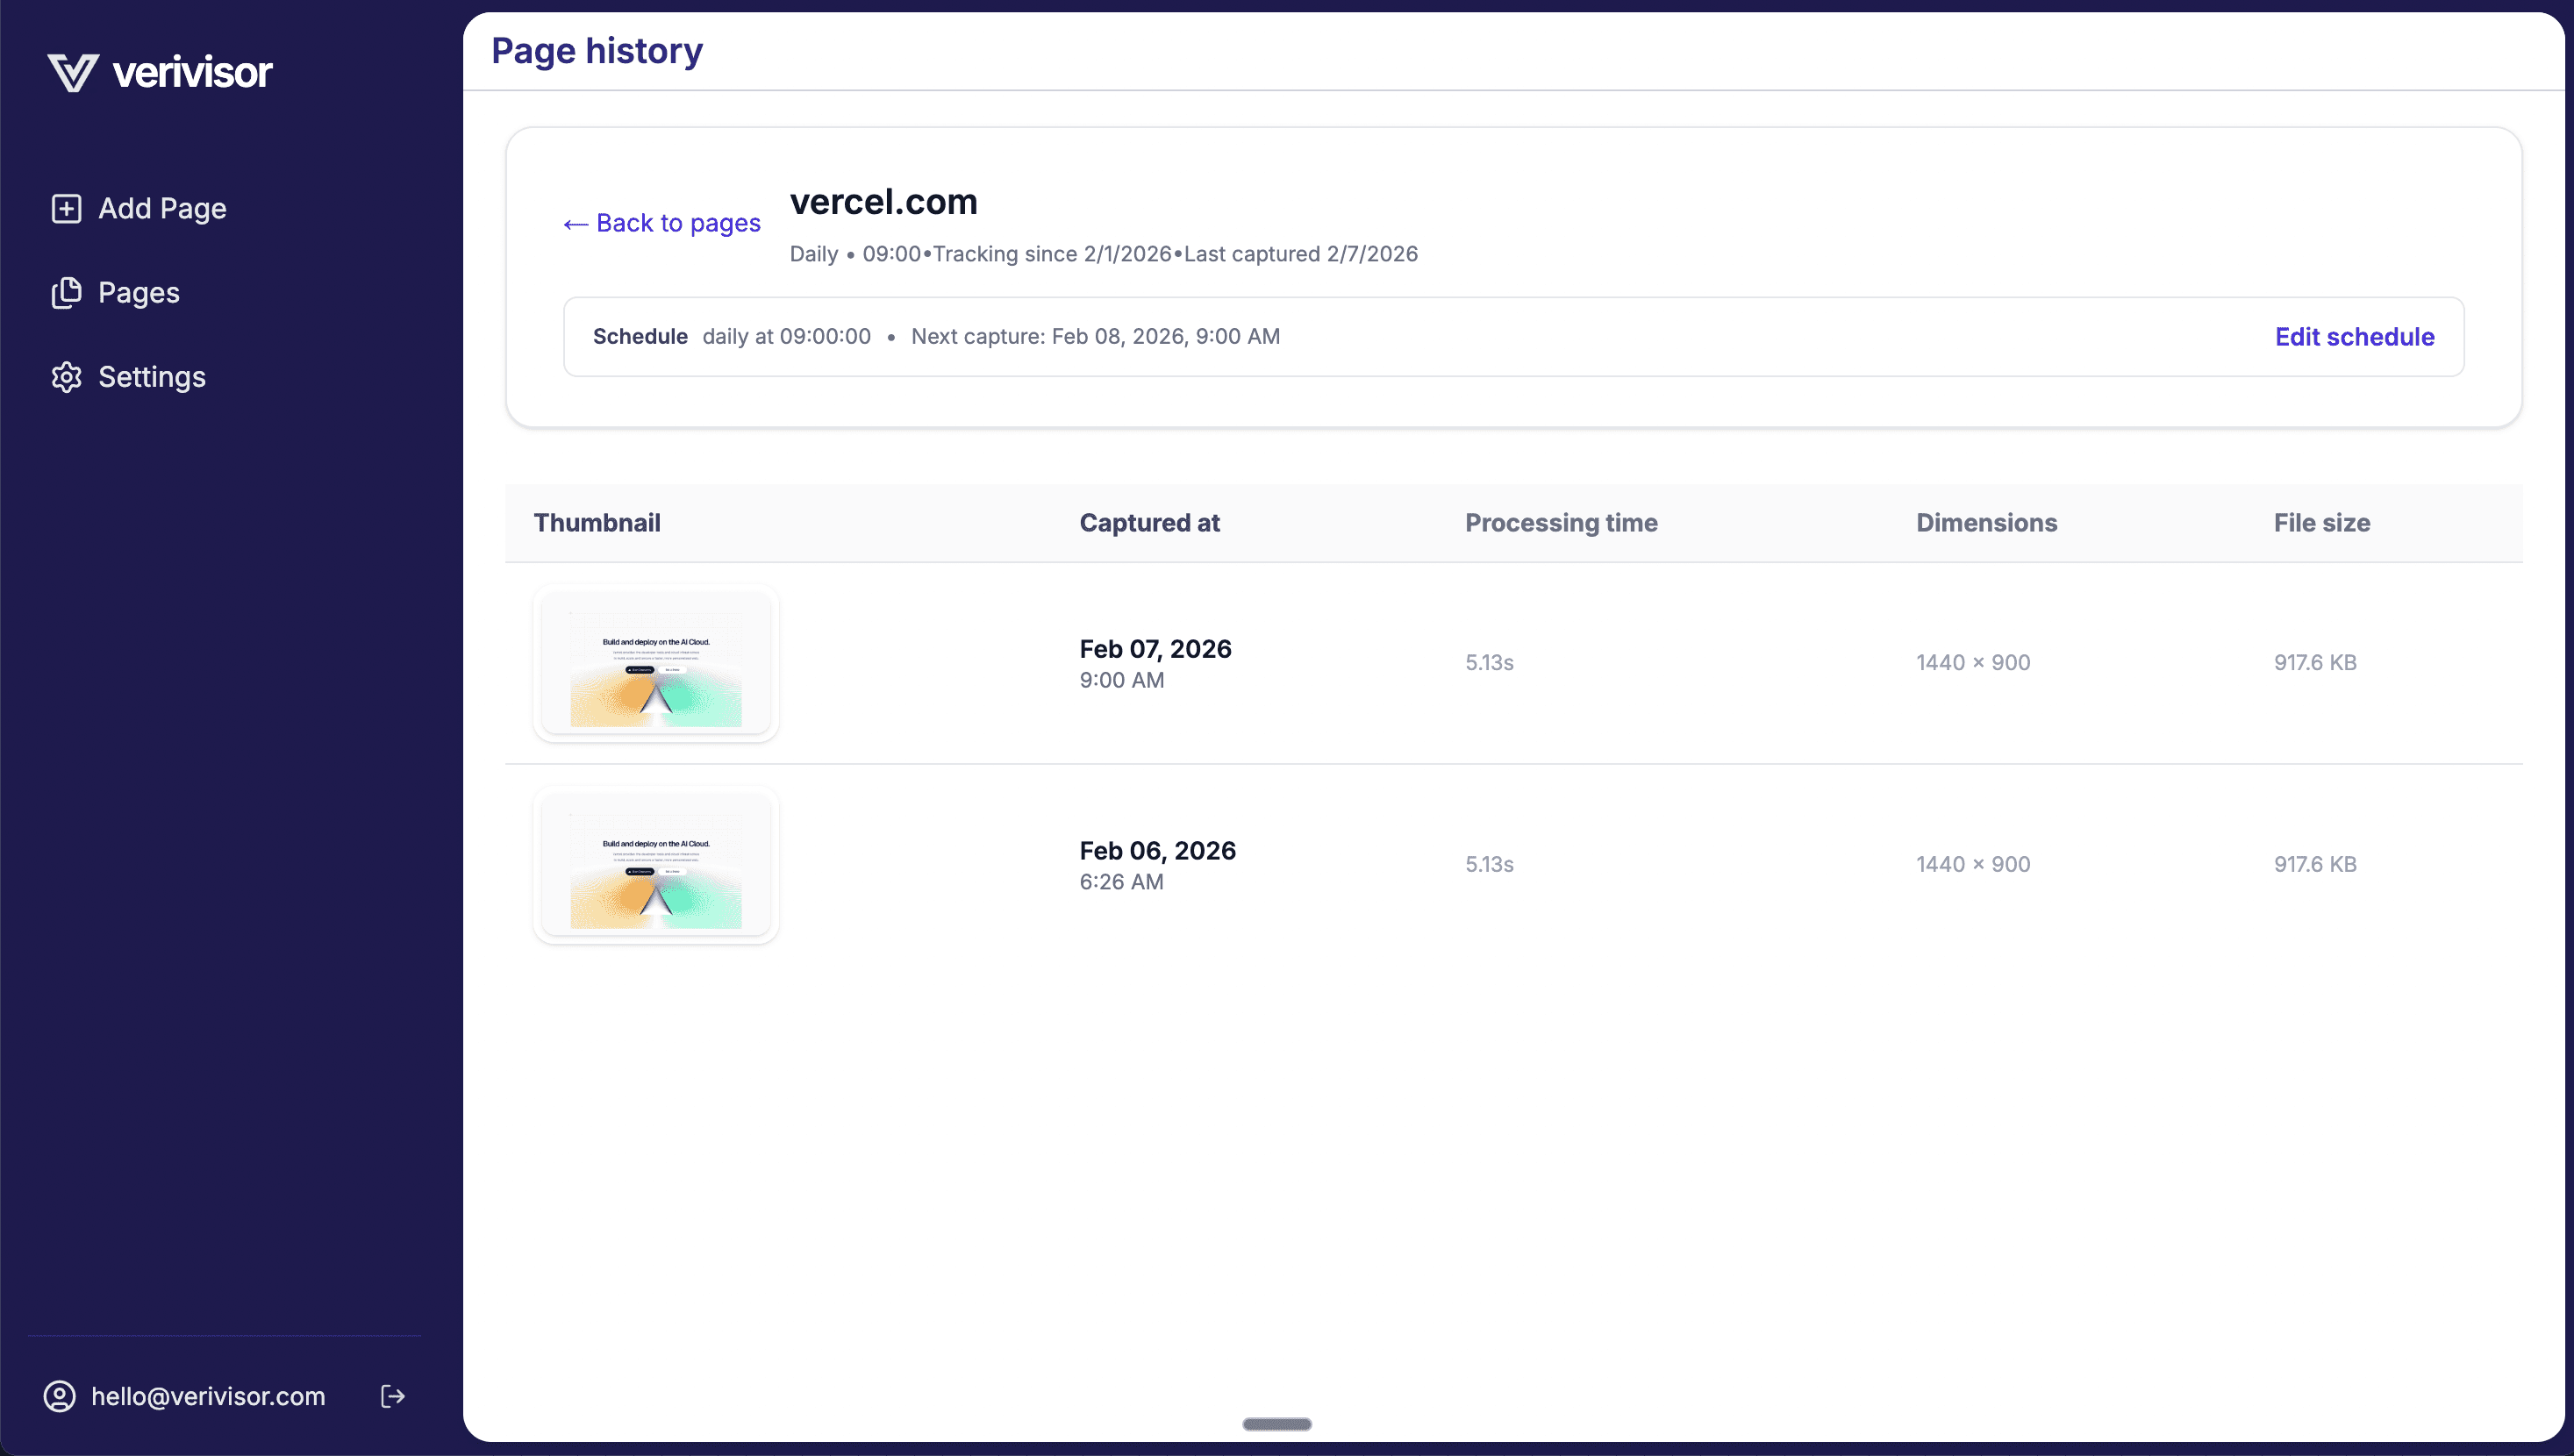Select the Captured at column header
2574x1456 pixels.
[1149, 522]
